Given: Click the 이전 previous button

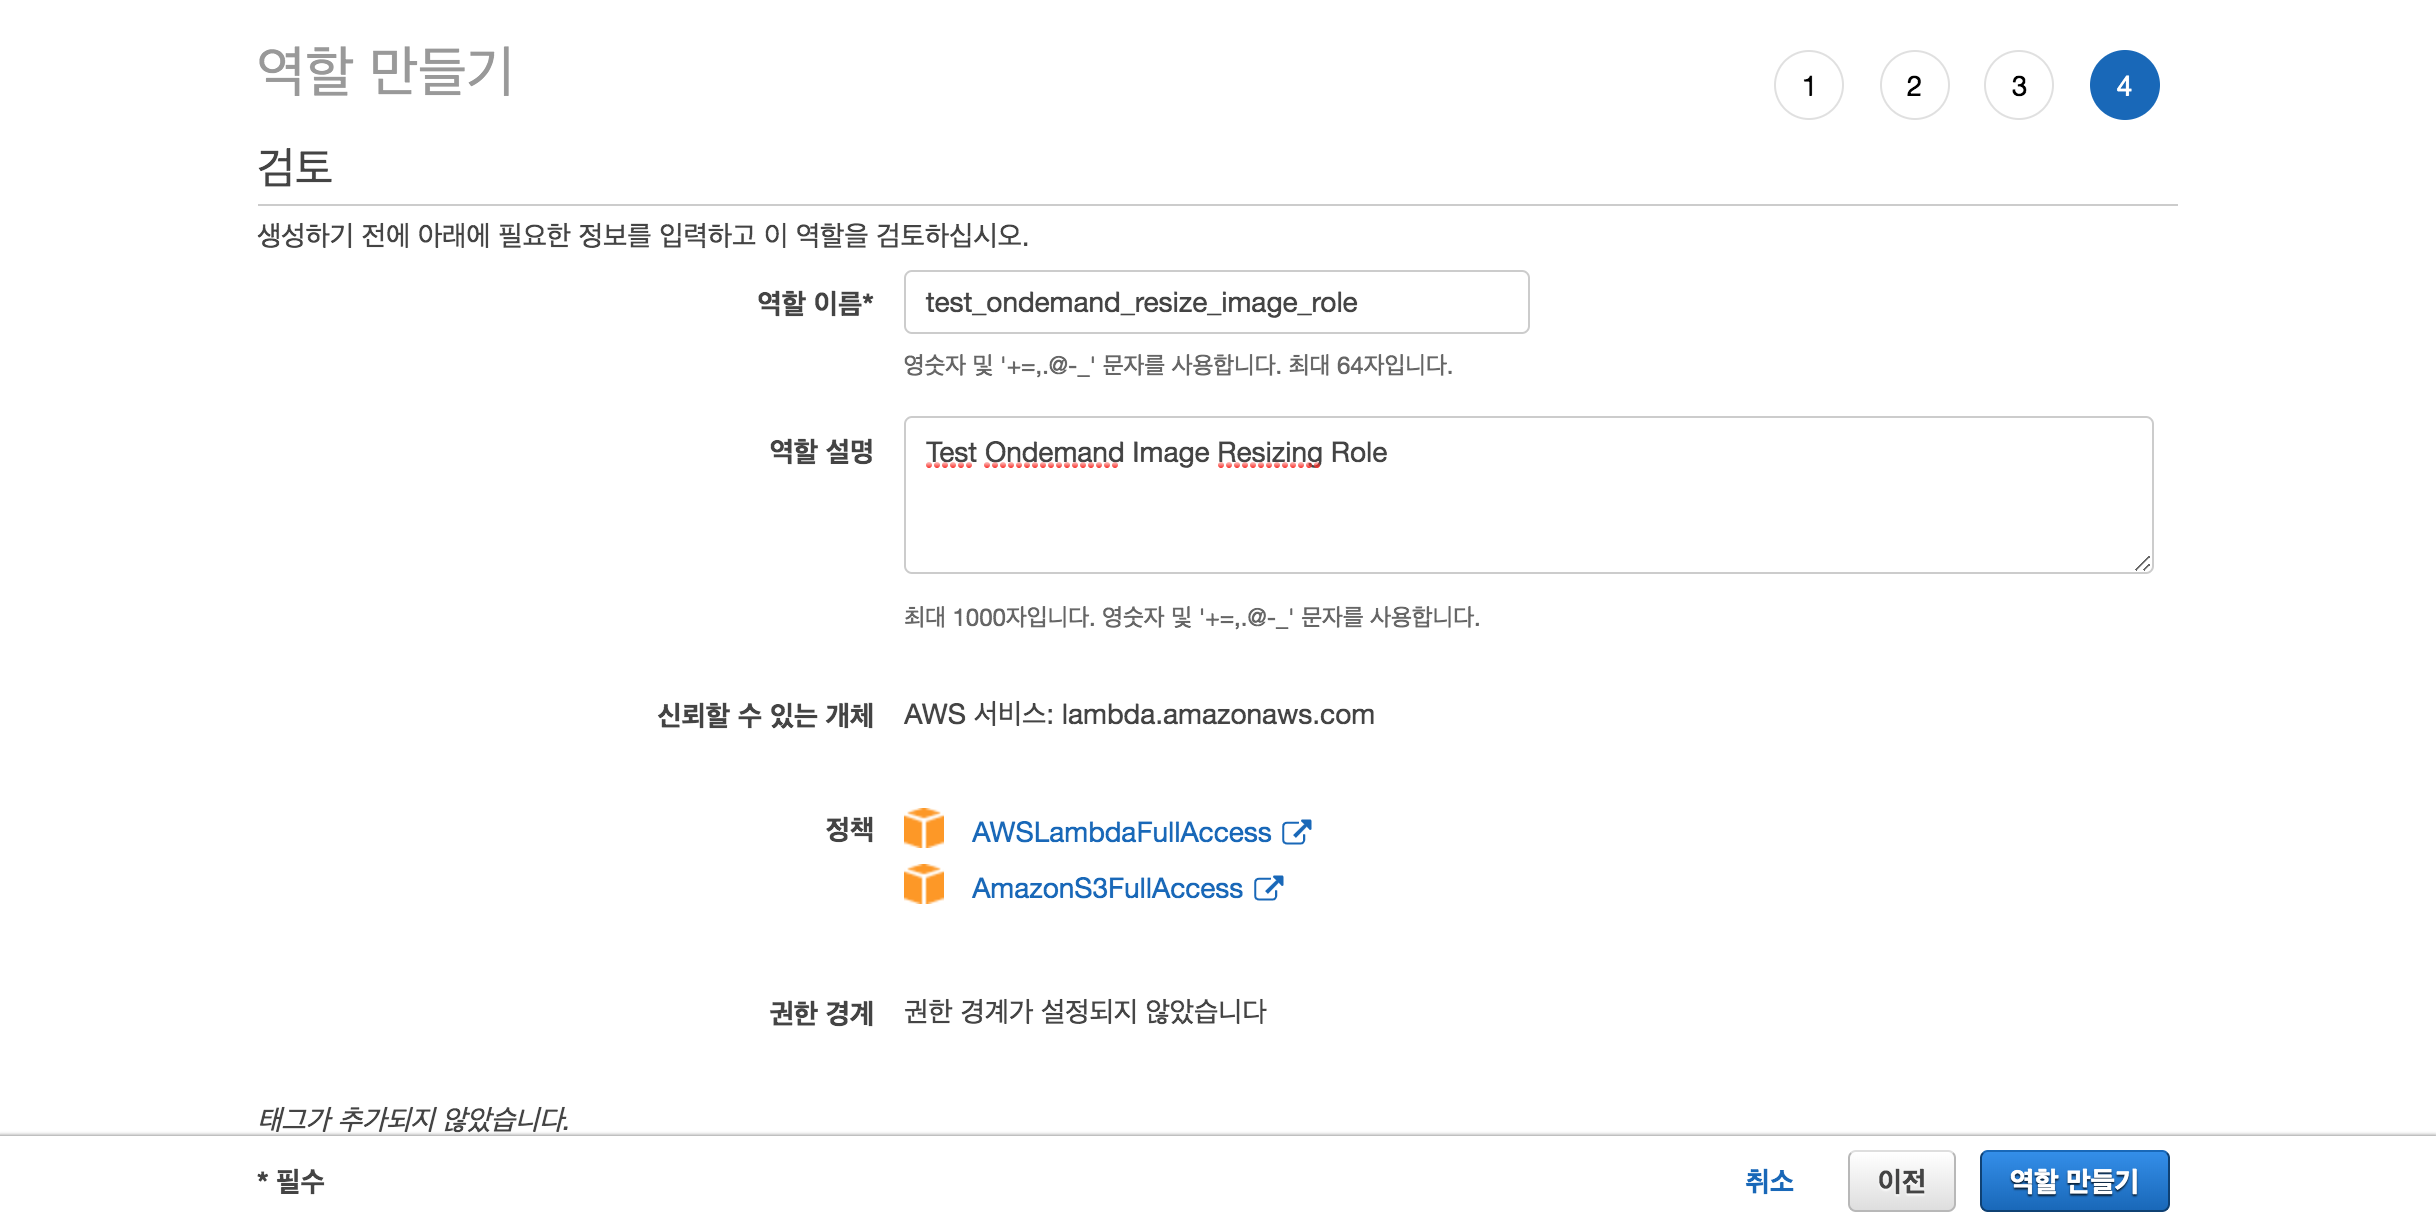Looking at the screenshot, I should (1901, 1181).
